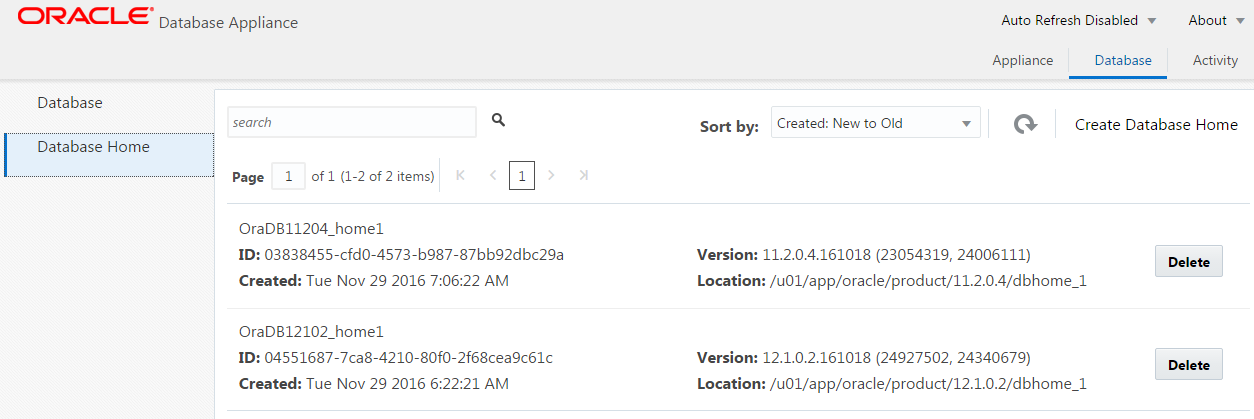
Task: Click page number 1 button
Action: (x=521, y=175)
